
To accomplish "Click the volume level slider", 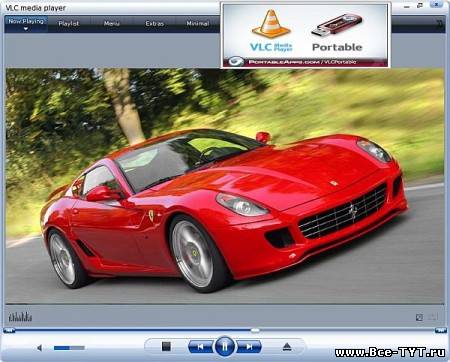I will [69, 348].
